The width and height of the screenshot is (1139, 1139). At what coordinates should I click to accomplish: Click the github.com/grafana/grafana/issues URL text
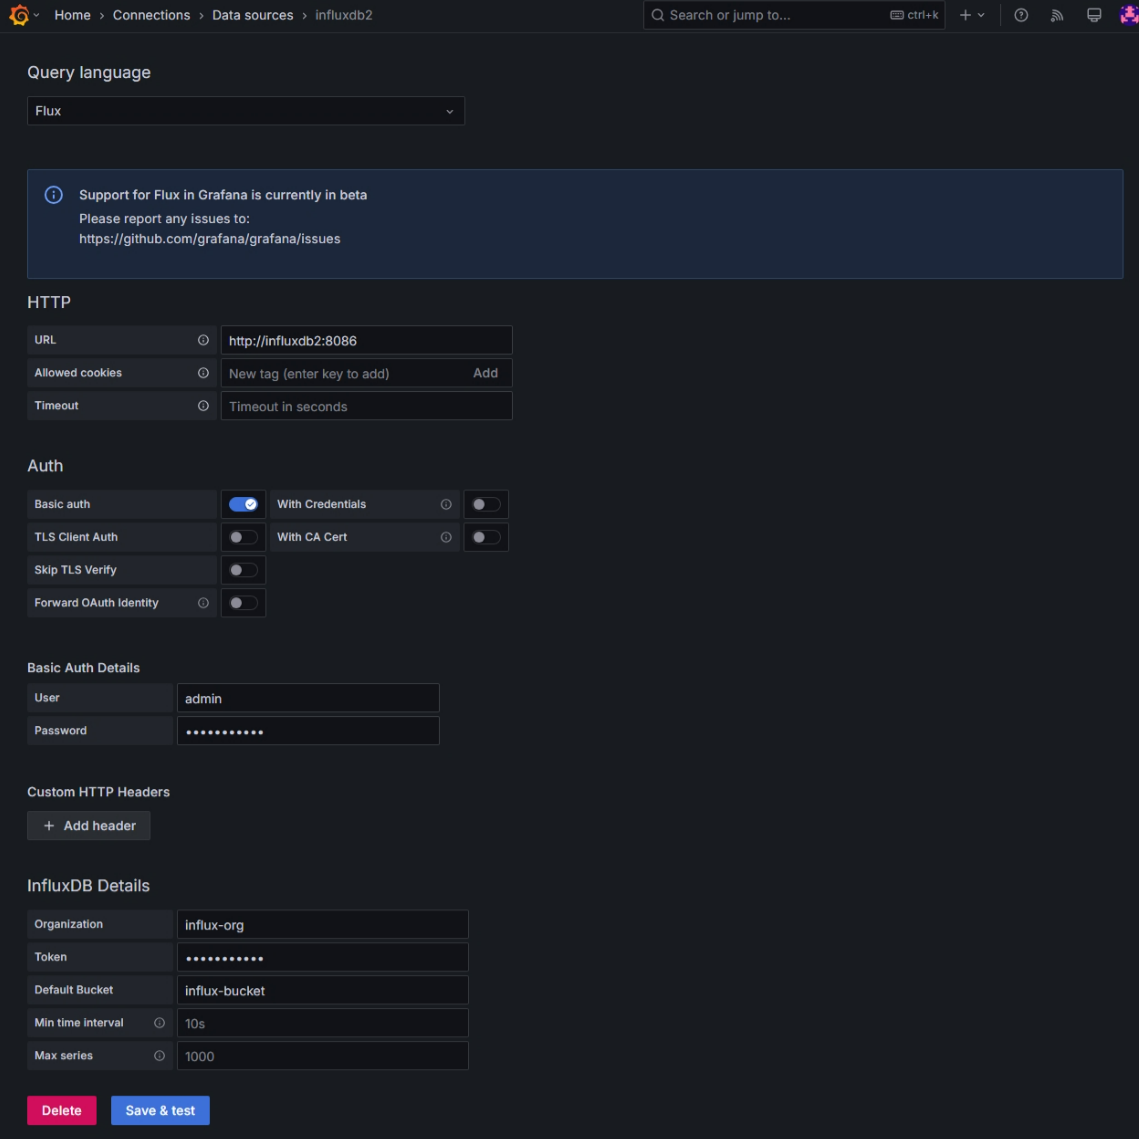209,239
